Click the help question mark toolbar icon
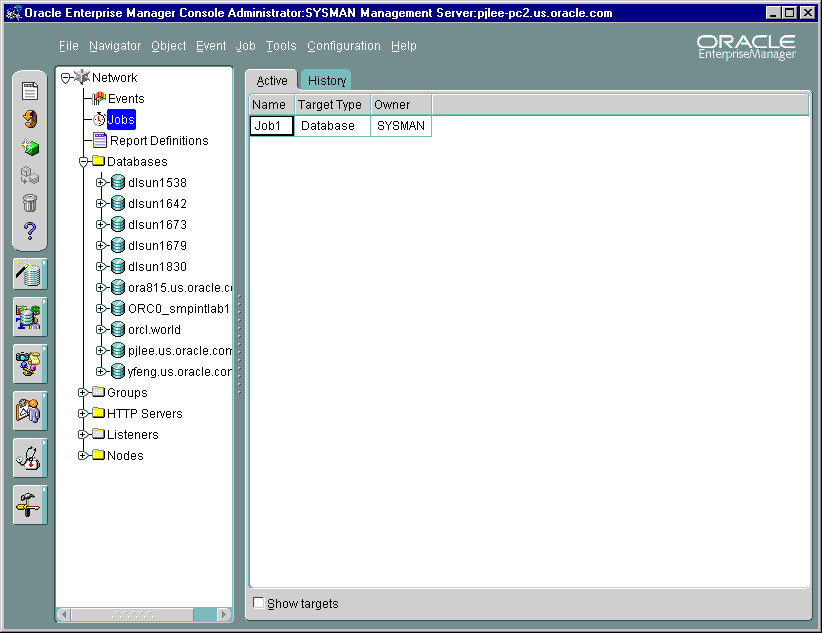 pos(30,232)
